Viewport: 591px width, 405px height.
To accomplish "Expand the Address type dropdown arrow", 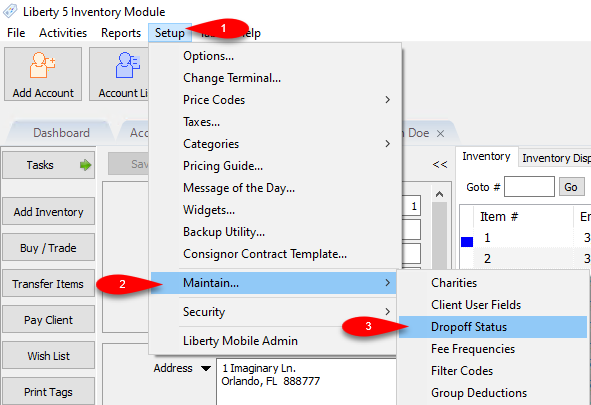I will tap(206, 368).
